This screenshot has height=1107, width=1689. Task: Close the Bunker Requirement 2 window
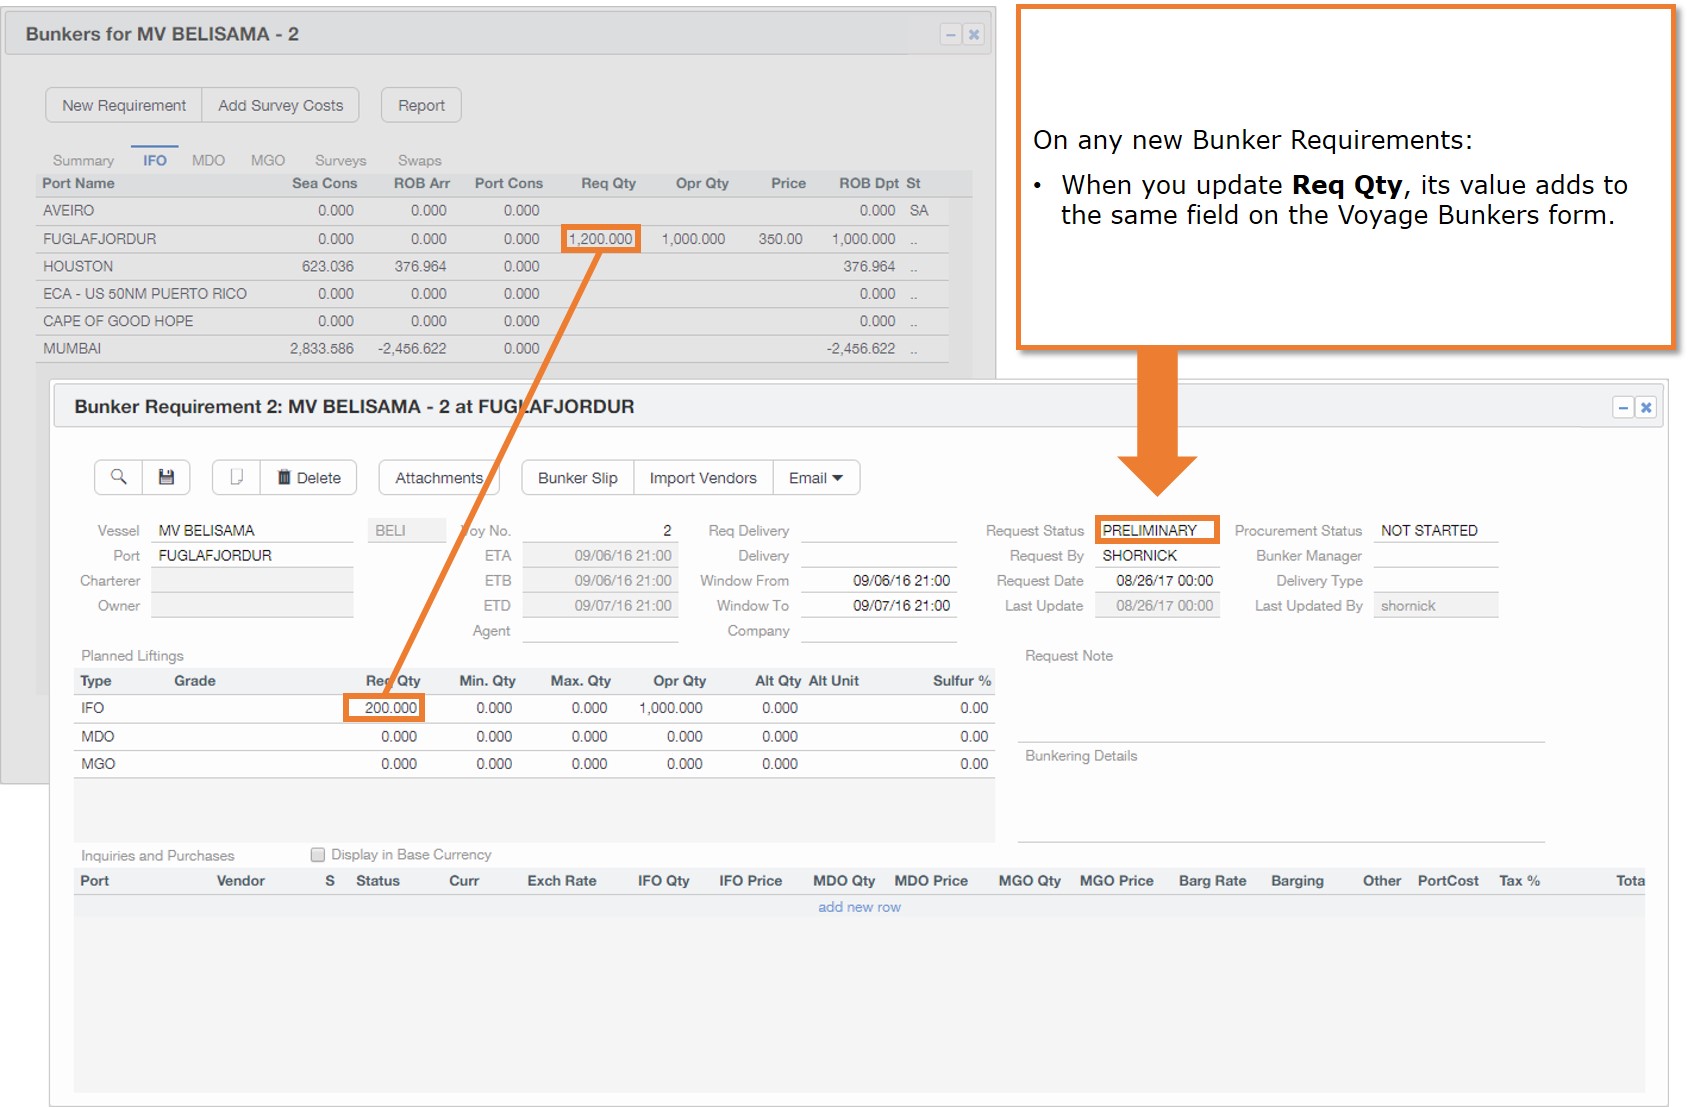point(1646,408)
